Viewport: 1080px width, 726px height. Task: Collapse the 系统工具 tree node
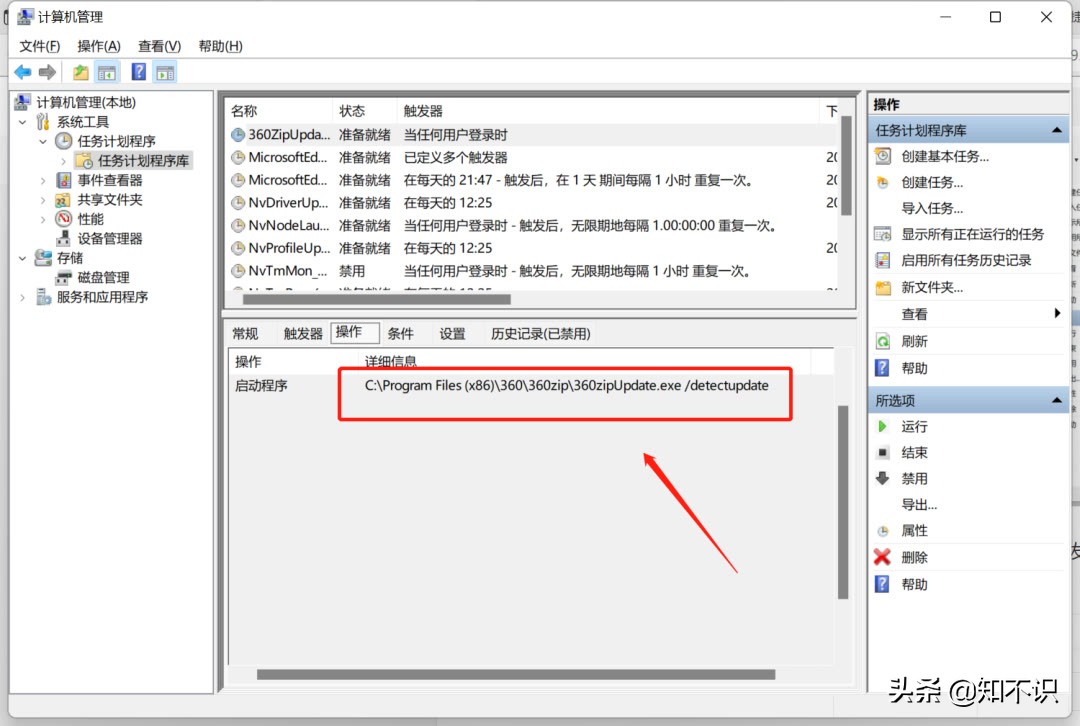[x=23, y=122]
